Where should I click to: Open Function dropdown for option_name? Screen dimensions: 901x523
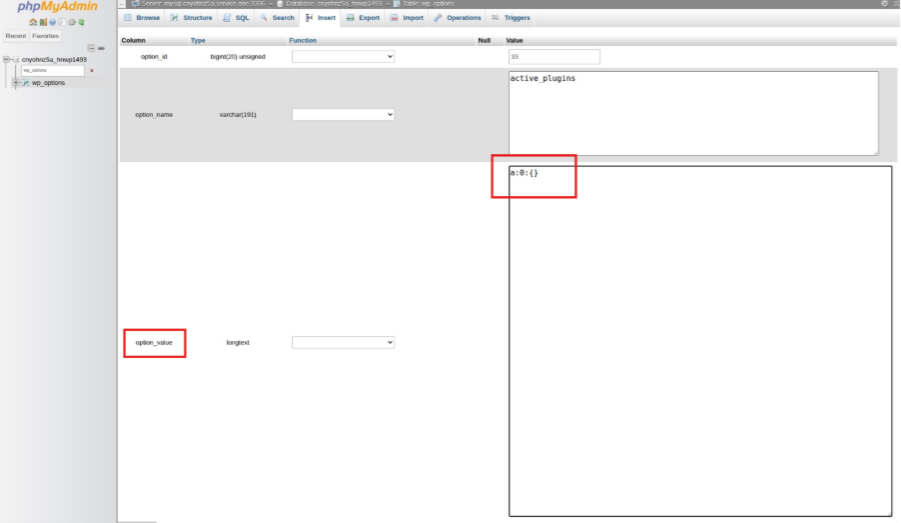(x=343, y=114)
